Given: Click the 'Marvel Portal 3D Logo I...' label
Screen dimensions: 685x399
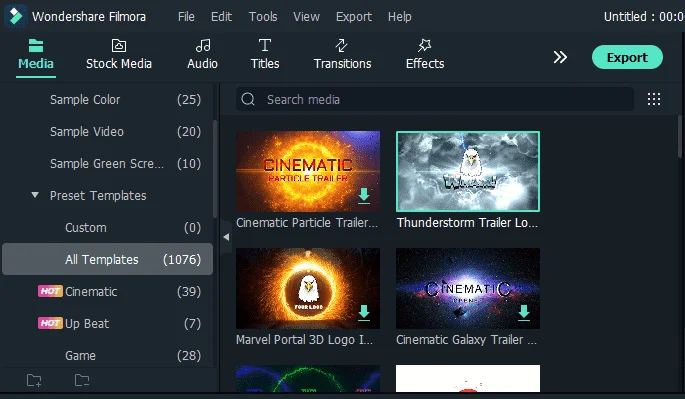Looking at the screenshot, I should (304, 340).
